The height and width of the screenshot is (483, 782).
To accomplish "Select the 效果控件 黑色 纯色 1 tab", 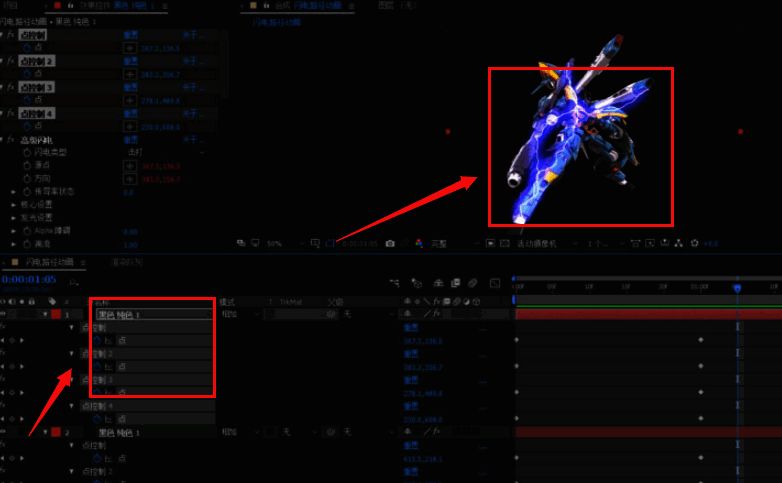I will [116, 5].
